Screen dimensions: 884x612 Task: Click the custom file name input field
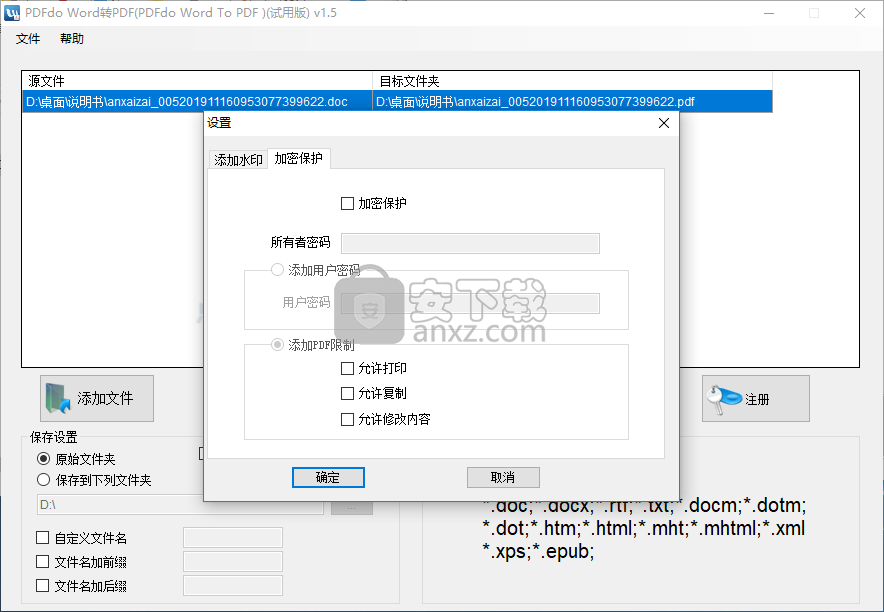coord(233,538)
